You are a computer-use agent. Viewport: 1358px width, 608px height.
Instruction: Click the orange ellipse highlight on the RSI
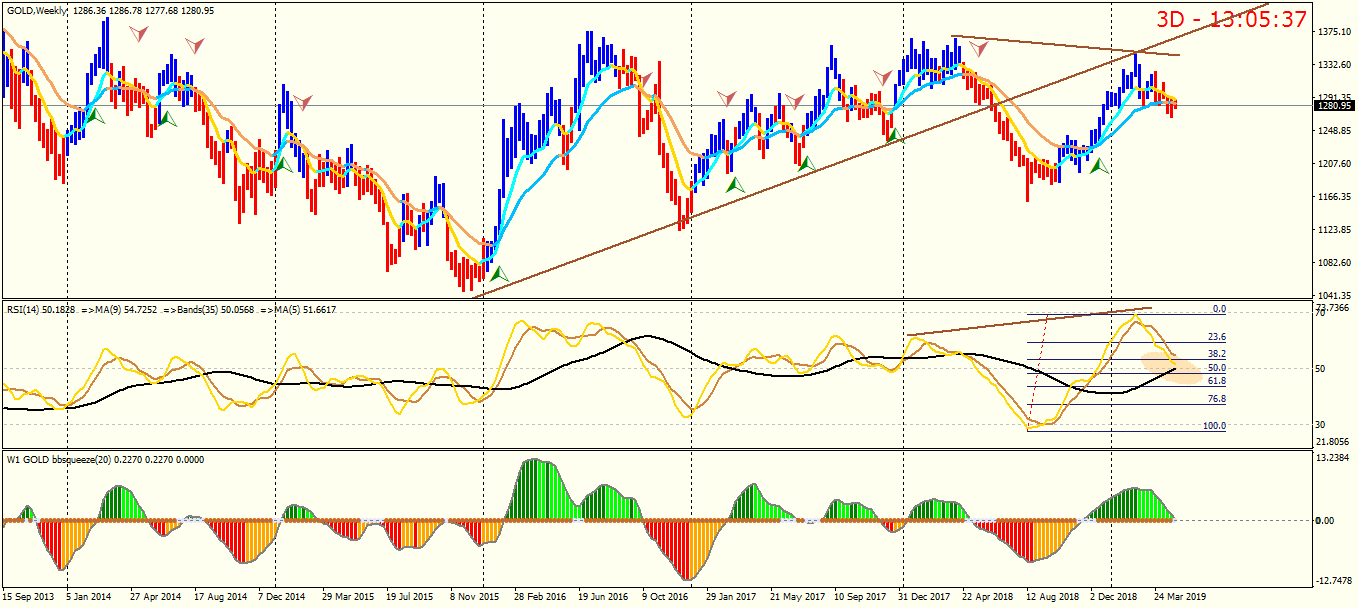coord(1171,368)
